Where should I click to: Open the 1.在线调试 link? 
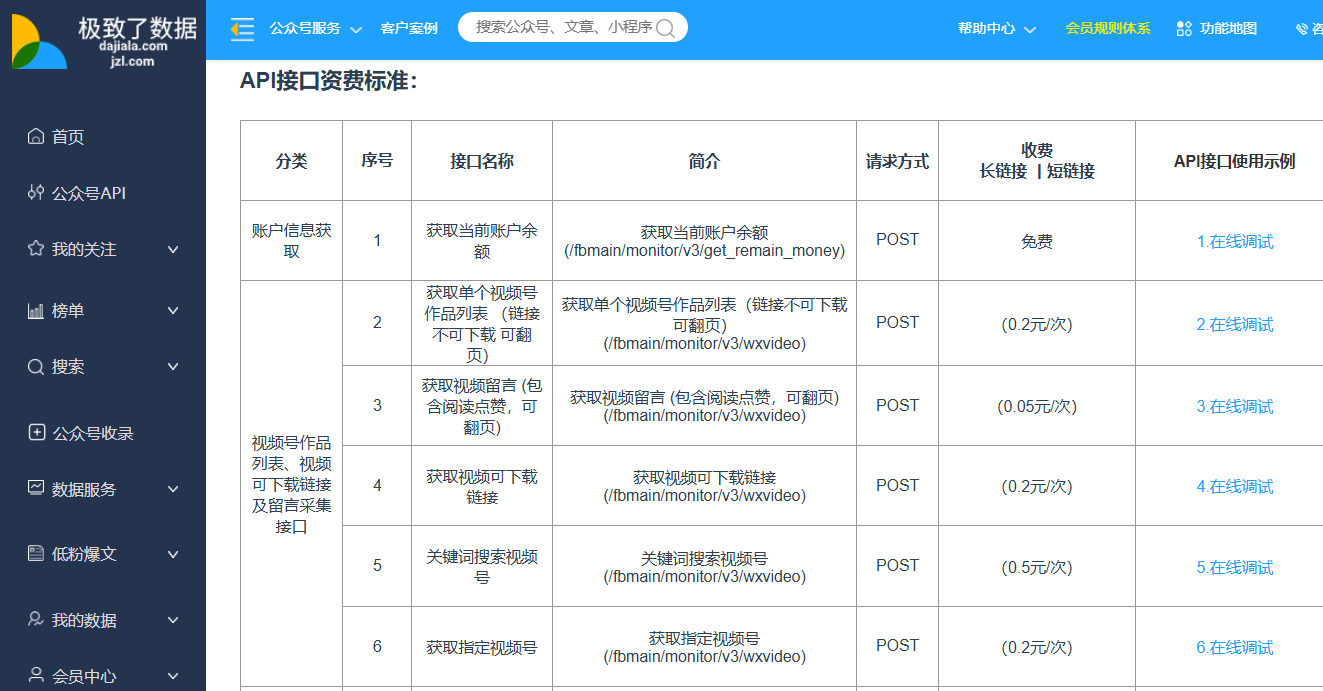point(1235,242)
